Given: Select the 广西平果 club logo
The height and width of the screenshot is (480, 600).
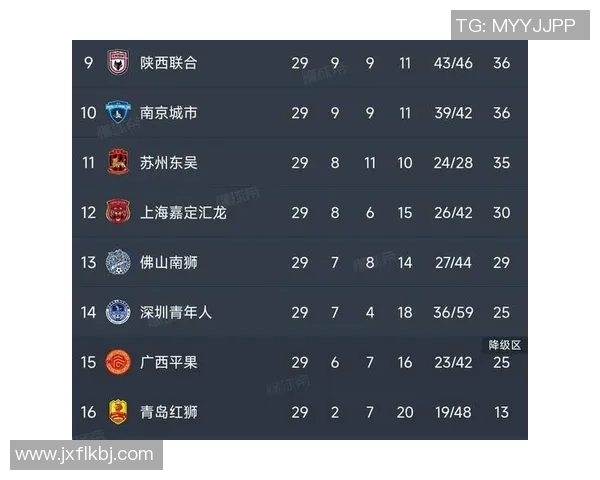Looking at the screenshot, I should (118, 362).
